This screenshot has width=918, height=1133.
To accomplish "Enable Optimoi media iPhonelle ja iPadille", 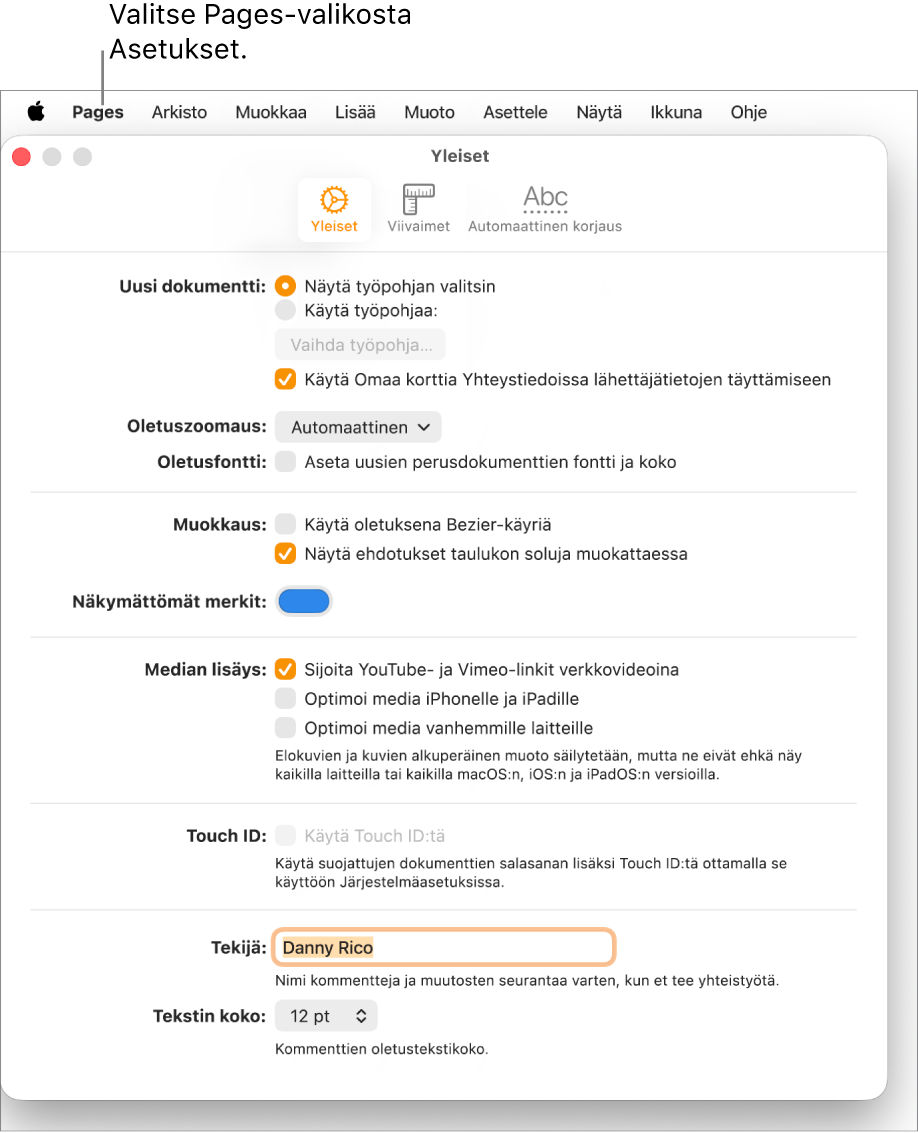I will [286, 698].
